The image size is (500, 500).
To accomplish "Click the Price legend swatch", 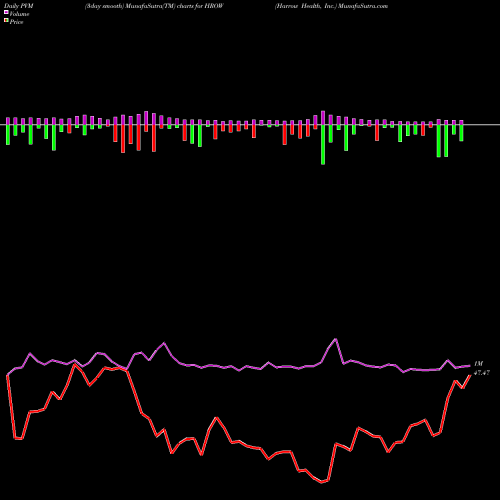I will (6, 21).
